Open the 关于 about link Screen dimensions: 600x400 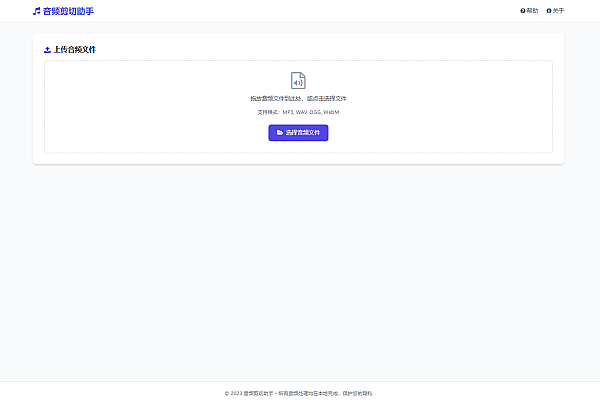558,11
